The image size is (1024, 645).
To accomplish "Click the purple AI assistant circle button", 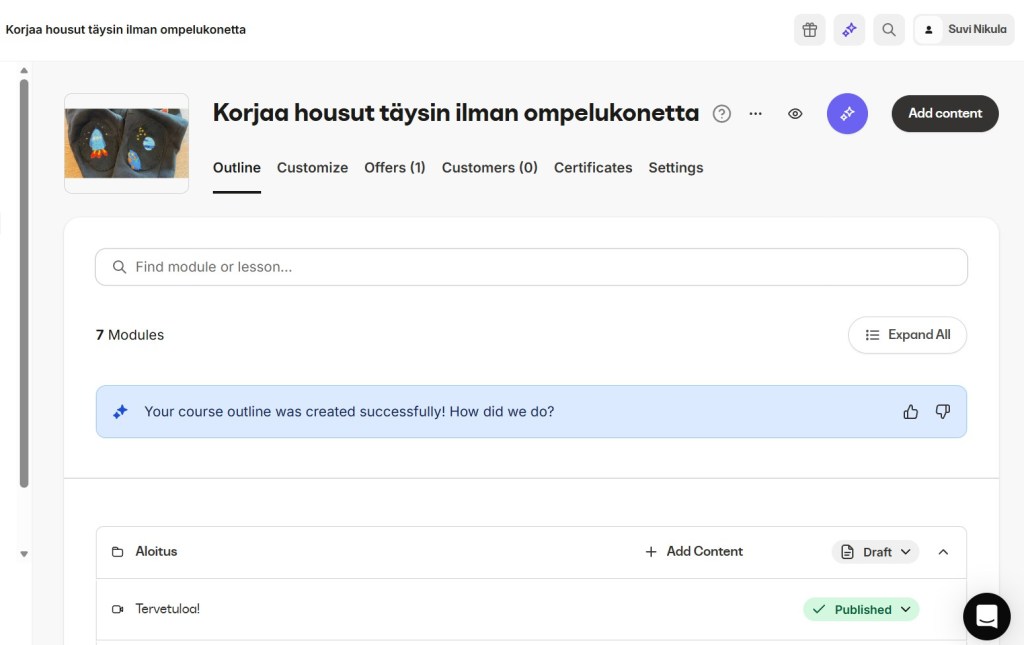I will pos(847,114).
